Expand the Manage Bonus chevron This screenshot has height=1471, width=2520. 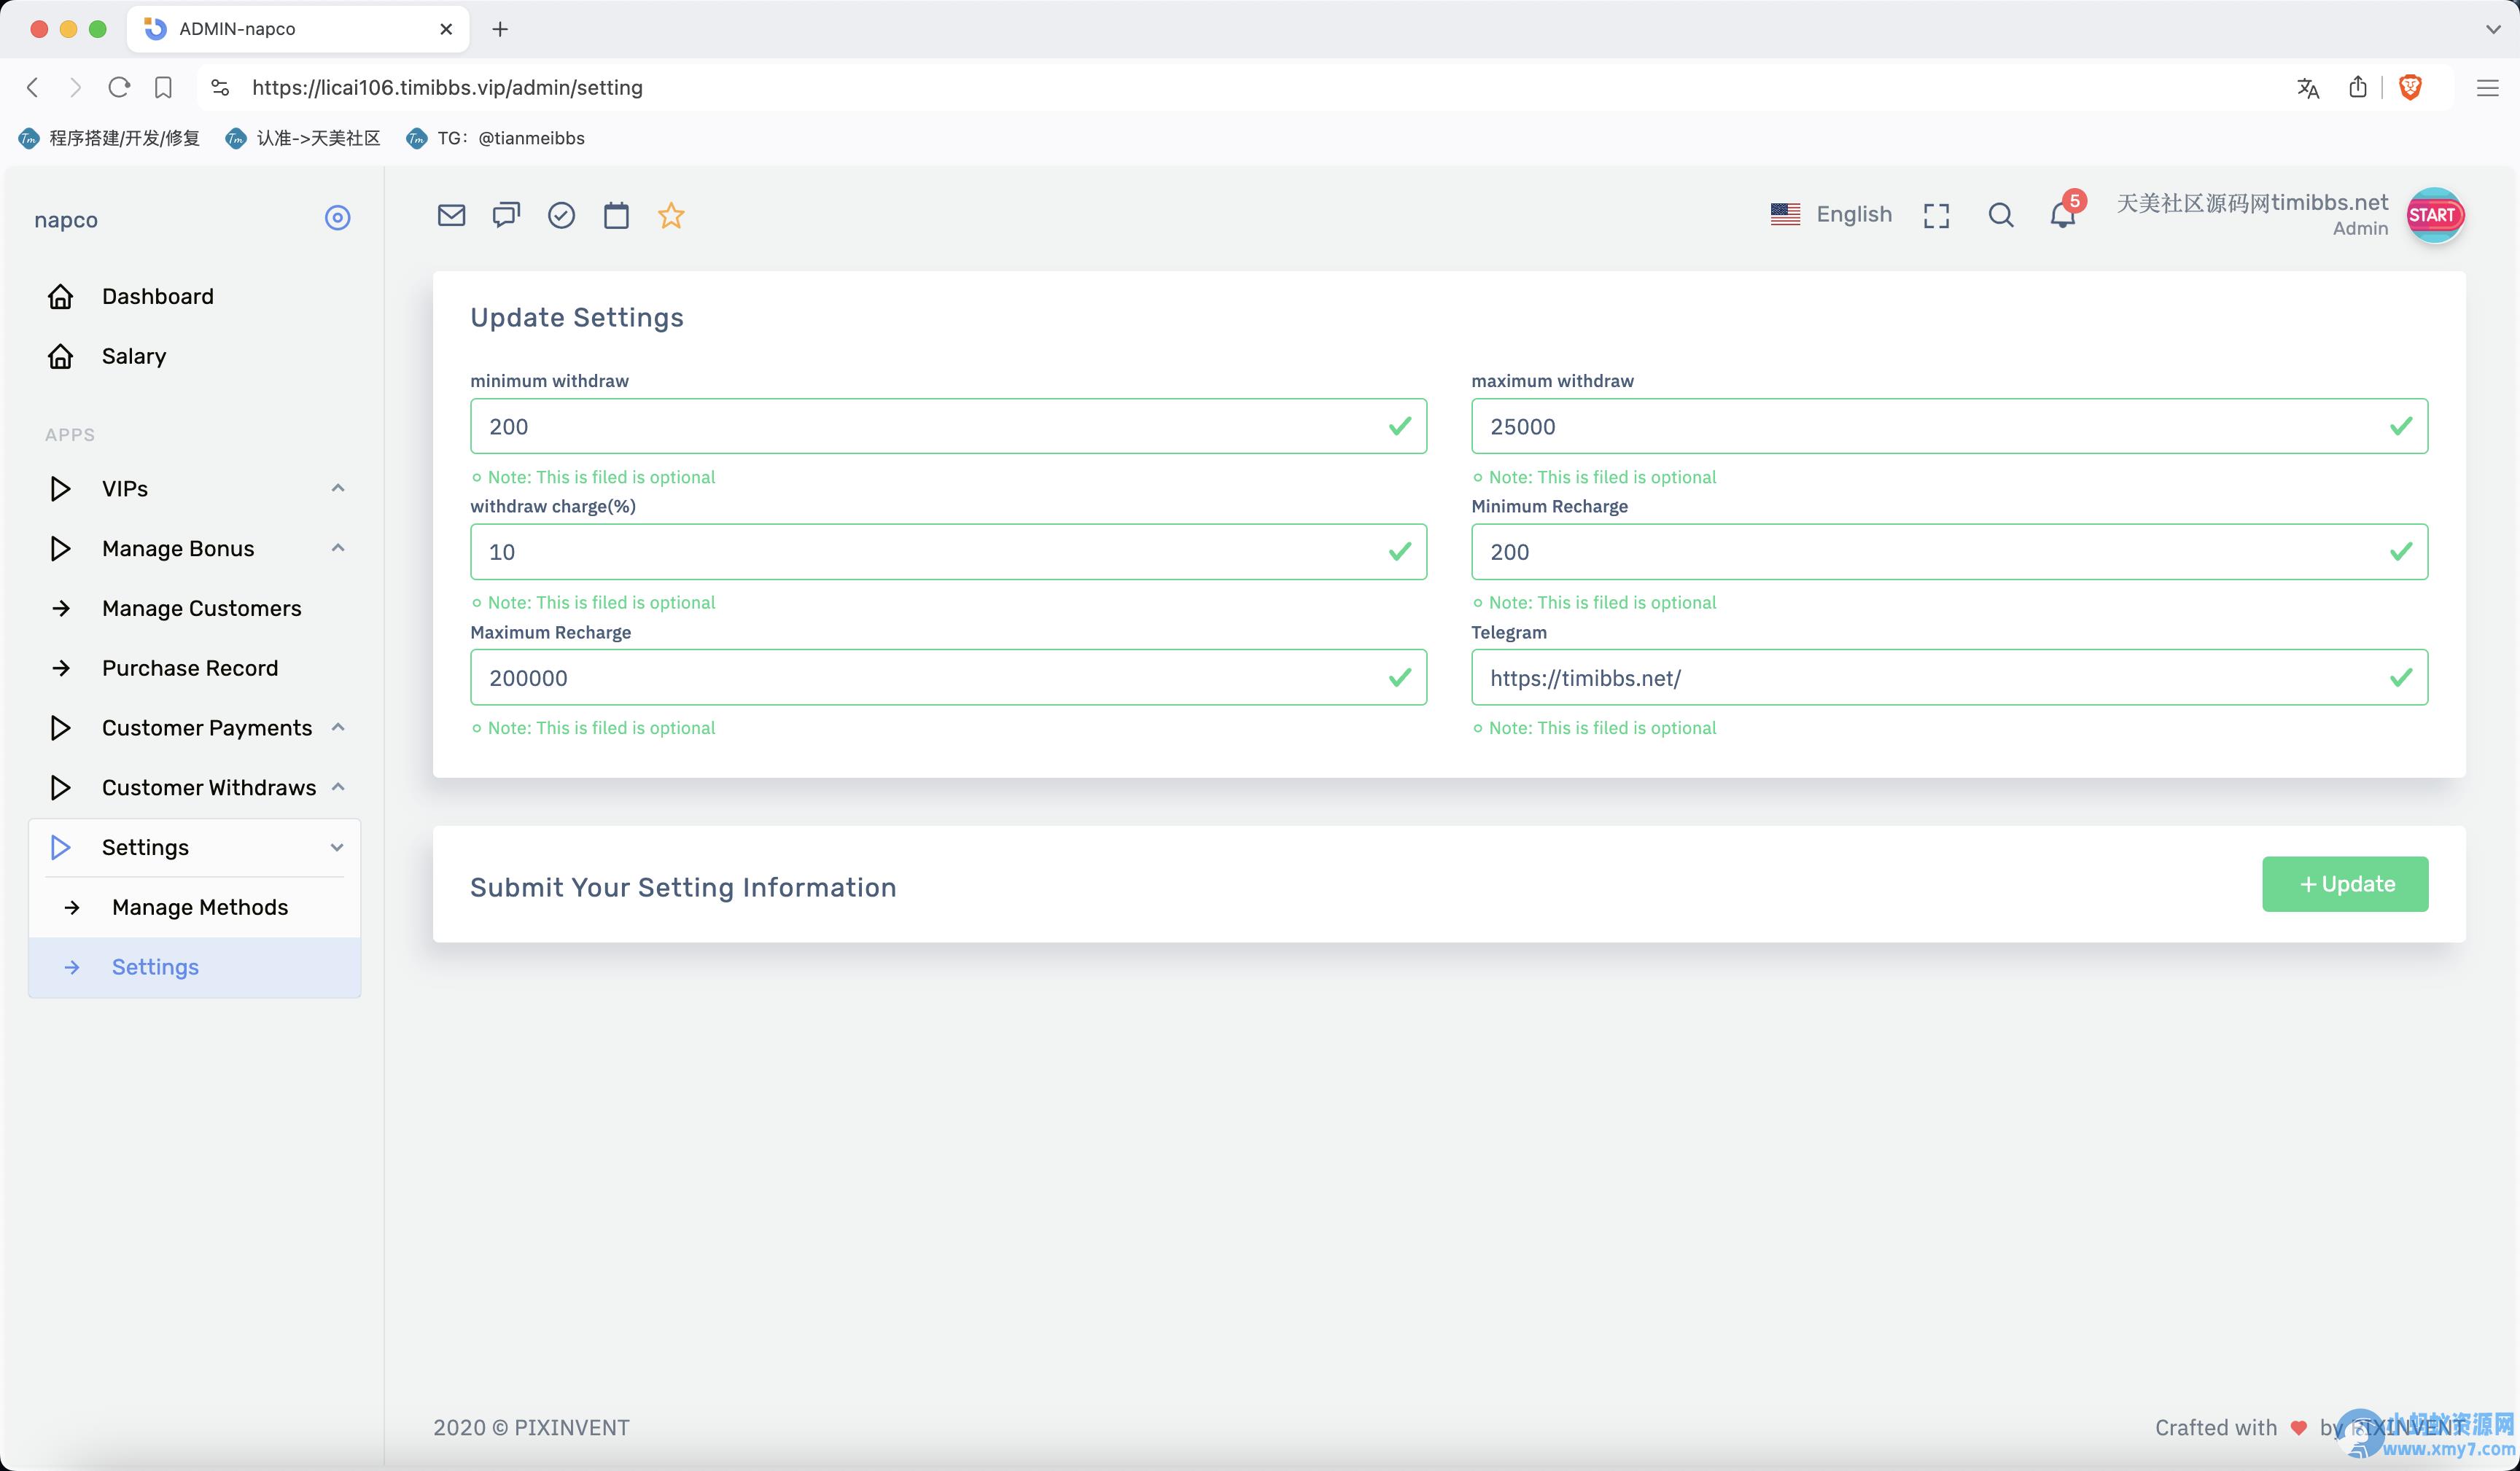[x=338, y=548]
